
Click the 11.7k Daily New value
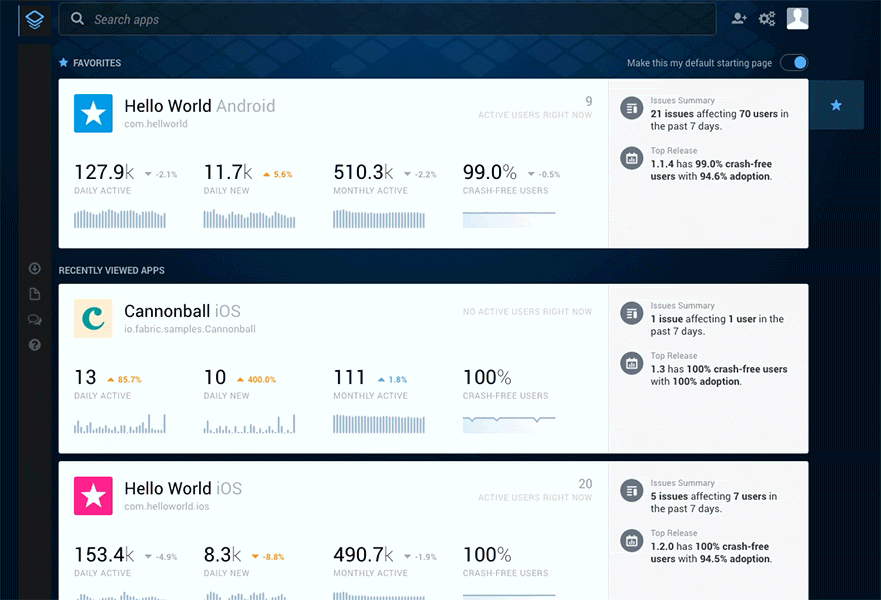click(x=228, y=172)
